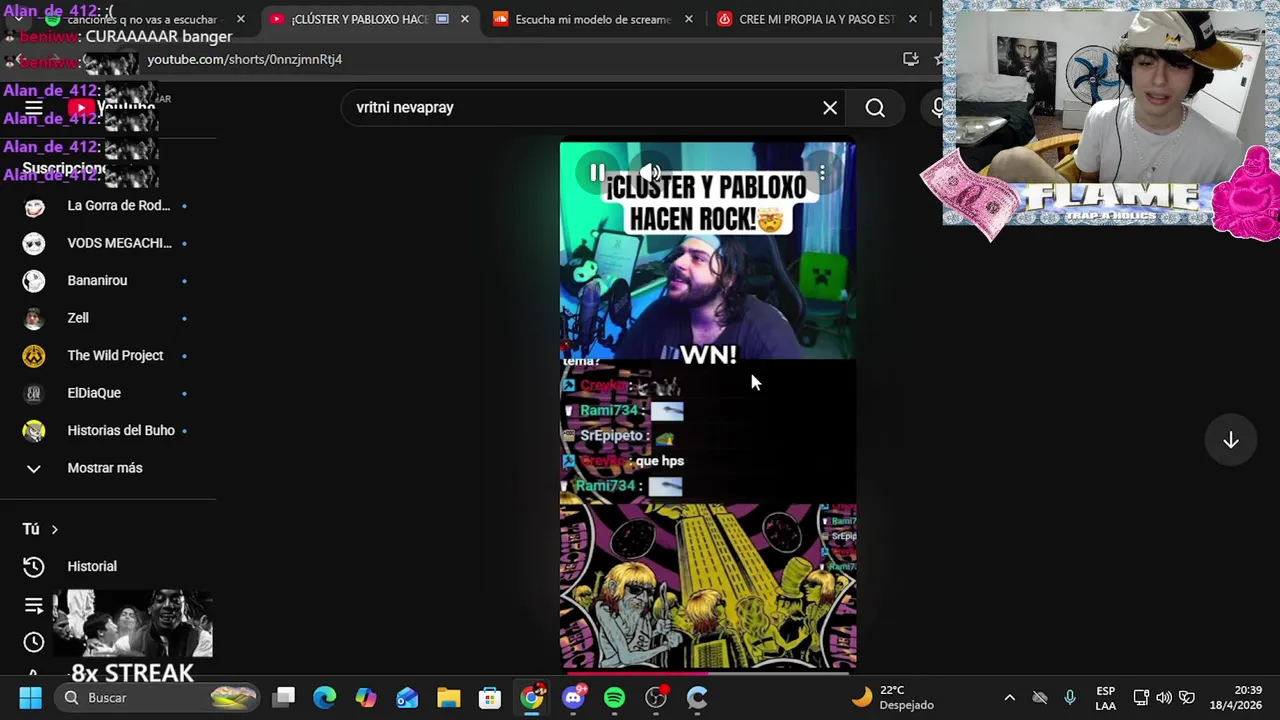Open the playlists icon below Historial
This screenshot has height=720, width=1280.
pos(34,605)
